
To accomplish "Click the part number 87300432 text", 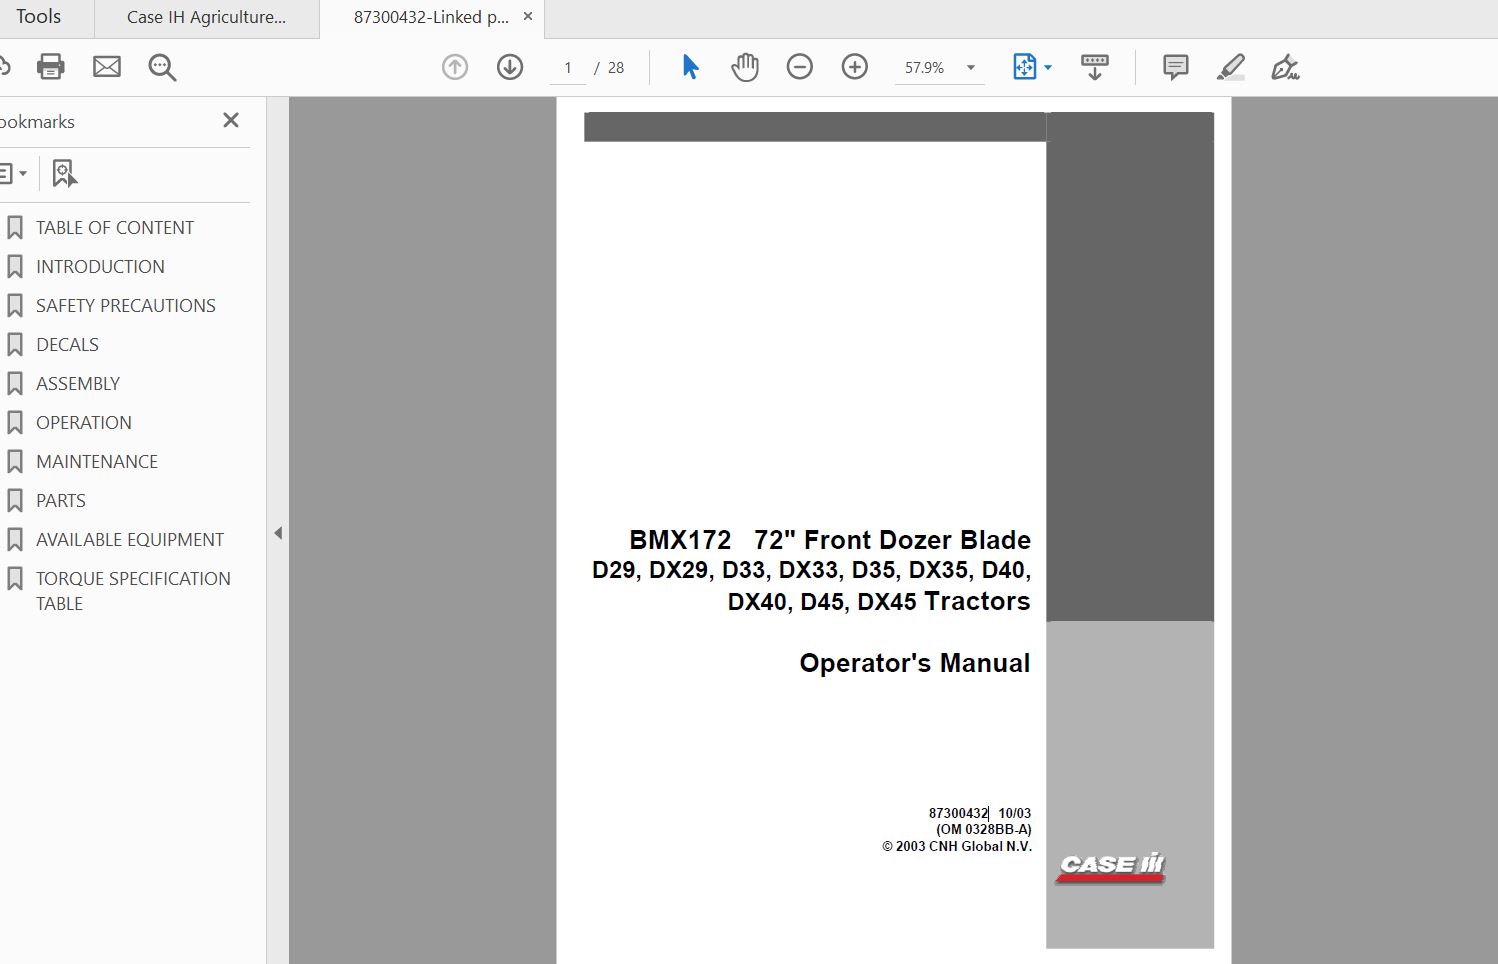I will click(x=958, y=814).
